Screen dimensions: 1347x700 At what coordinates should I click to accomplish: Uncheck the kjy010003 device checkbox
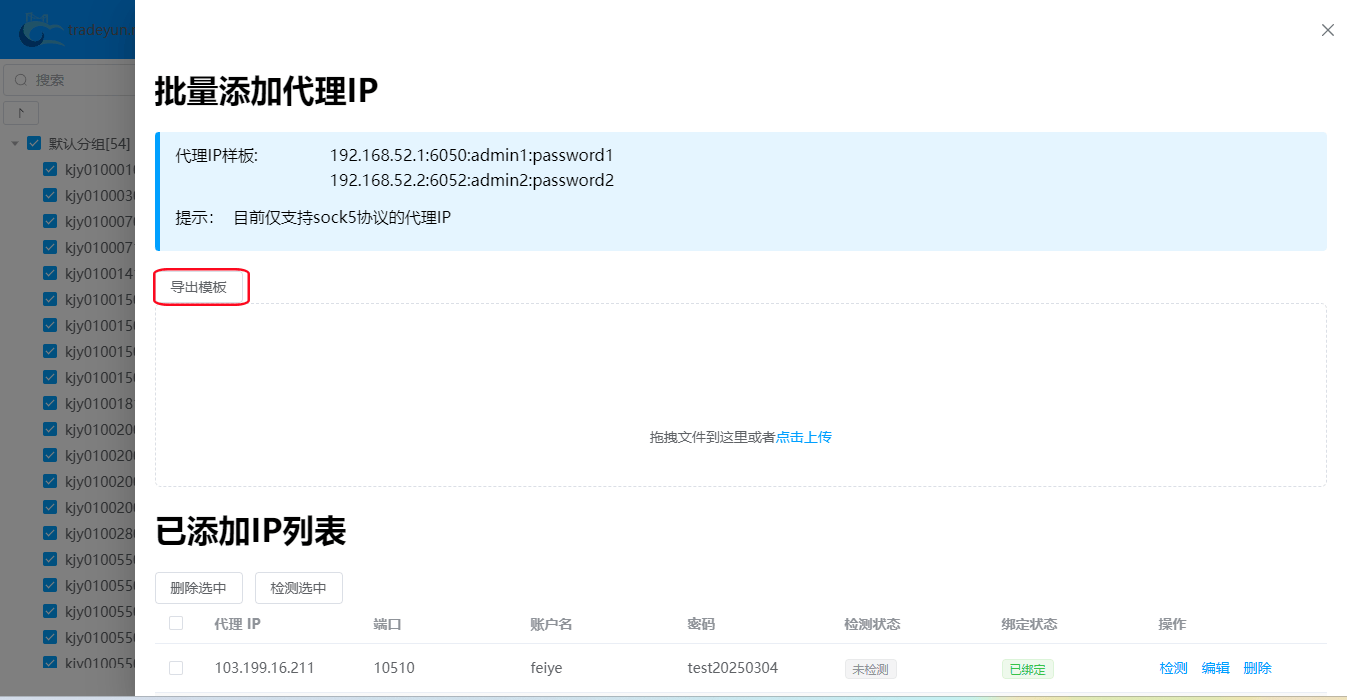click(50, 195)
